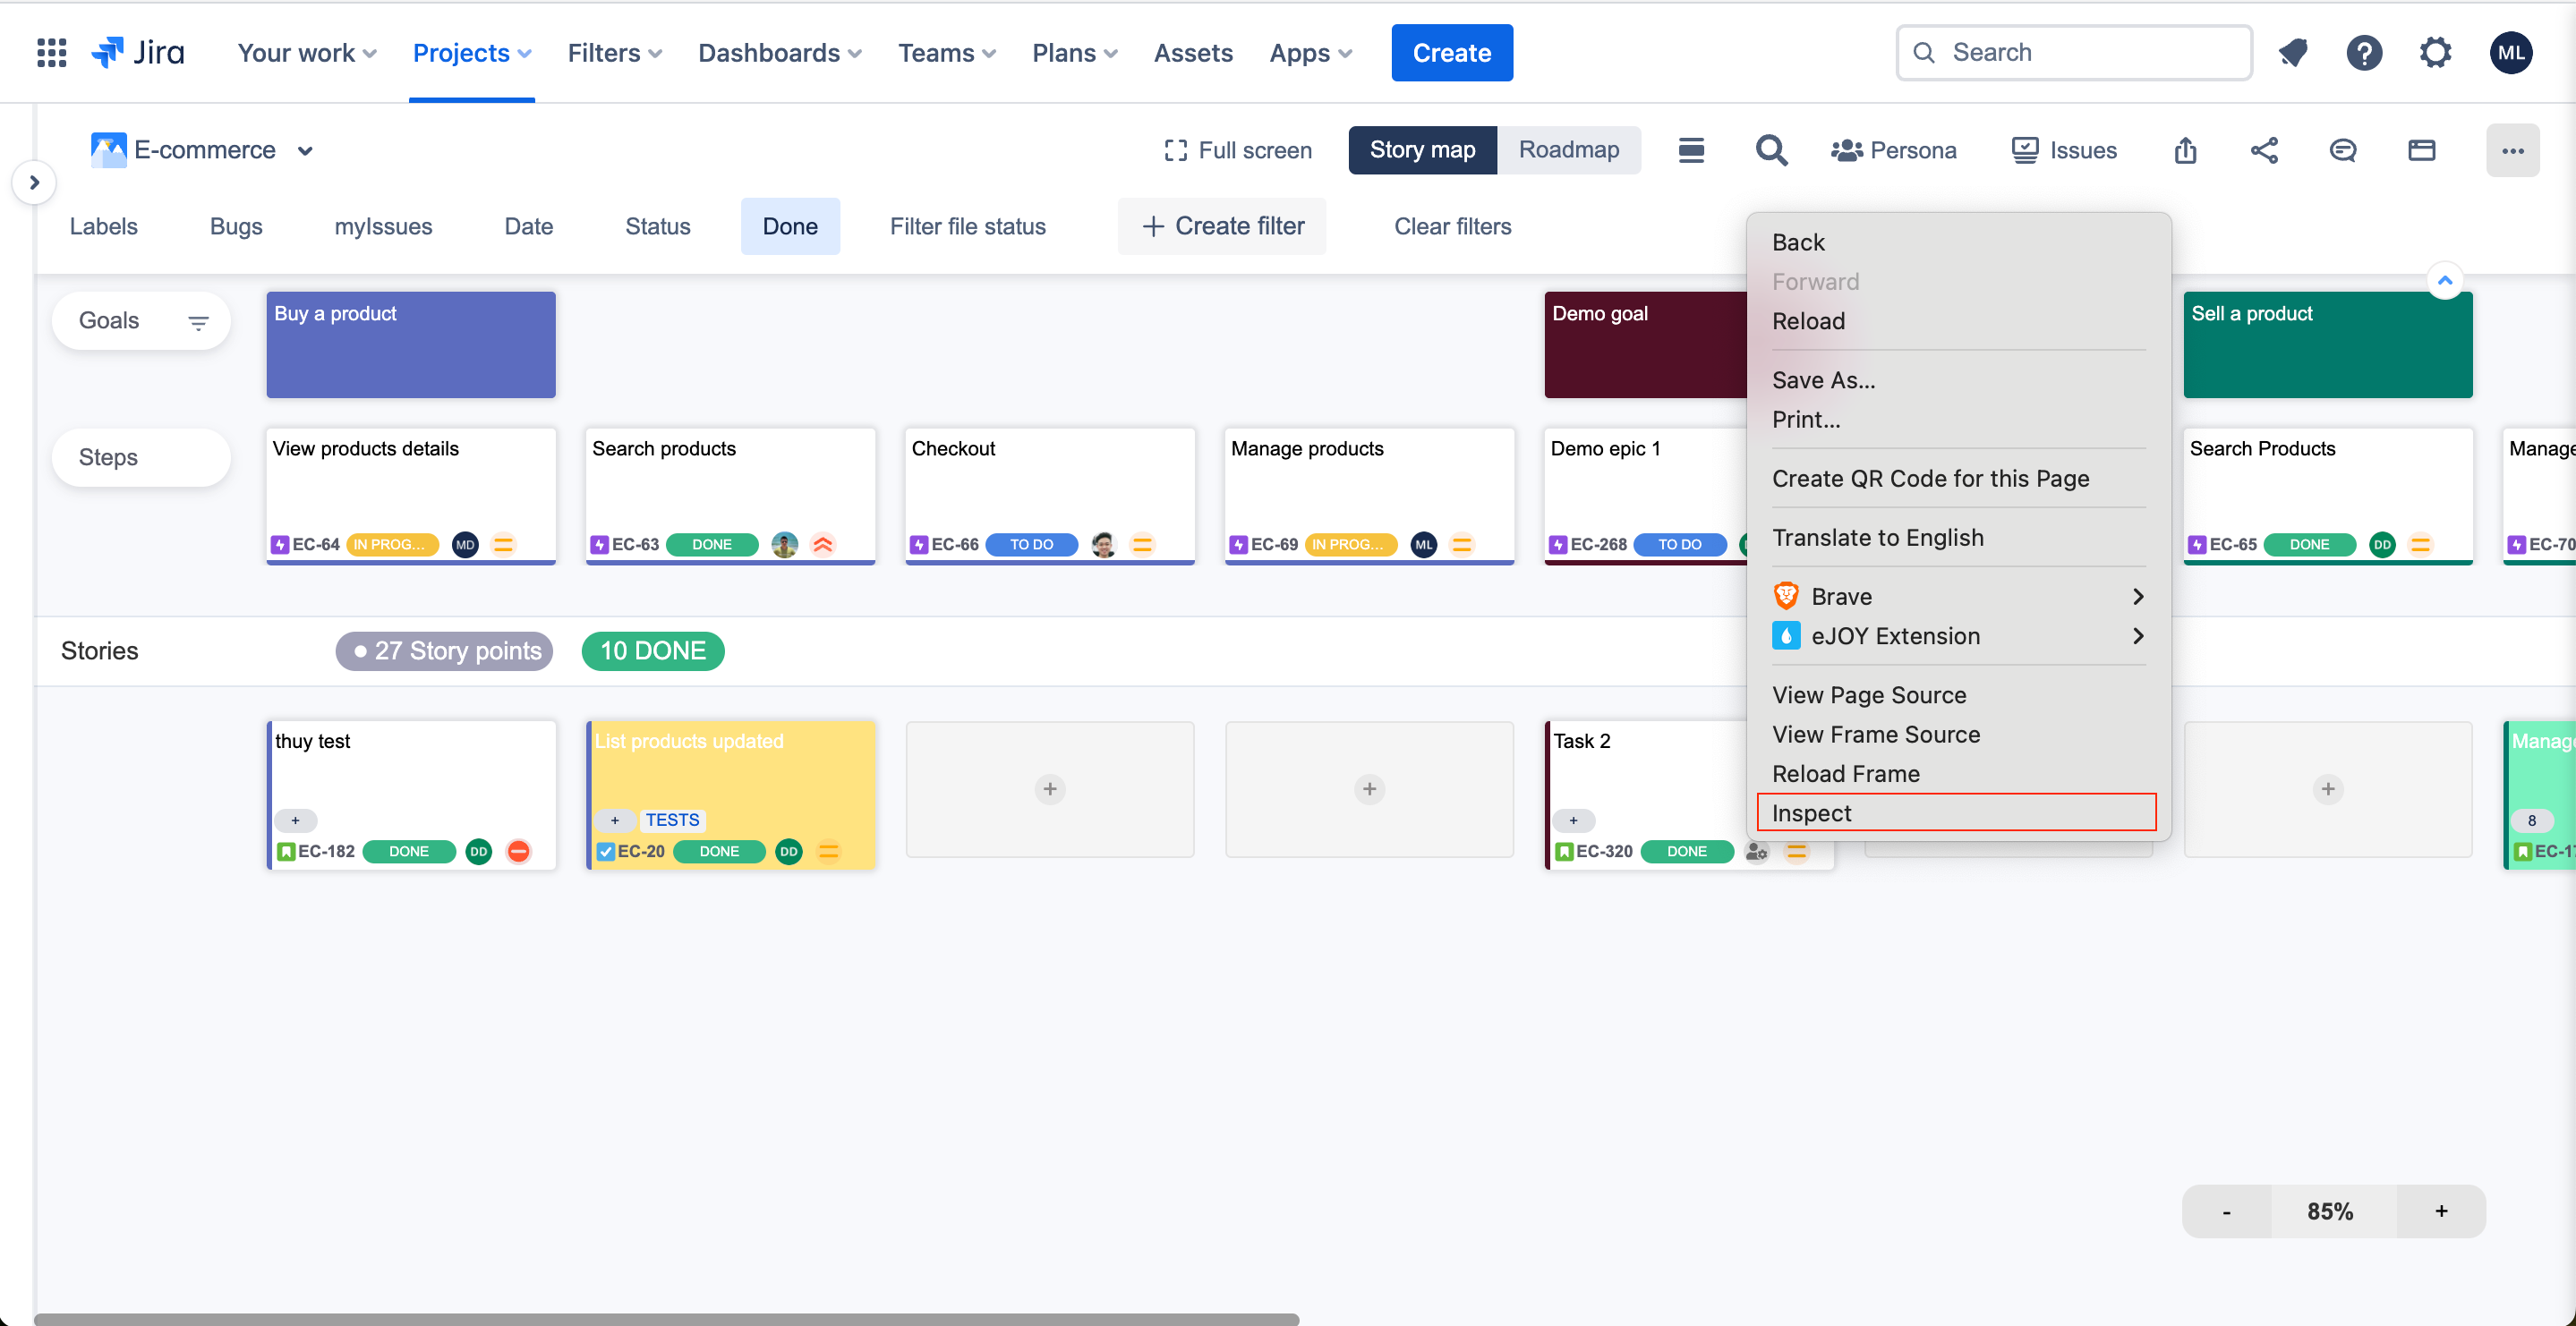Open the Jira app switcher grid icon
This screenshot has width=2576, height=1326.
pyautogui.click(x=51, y=52)
